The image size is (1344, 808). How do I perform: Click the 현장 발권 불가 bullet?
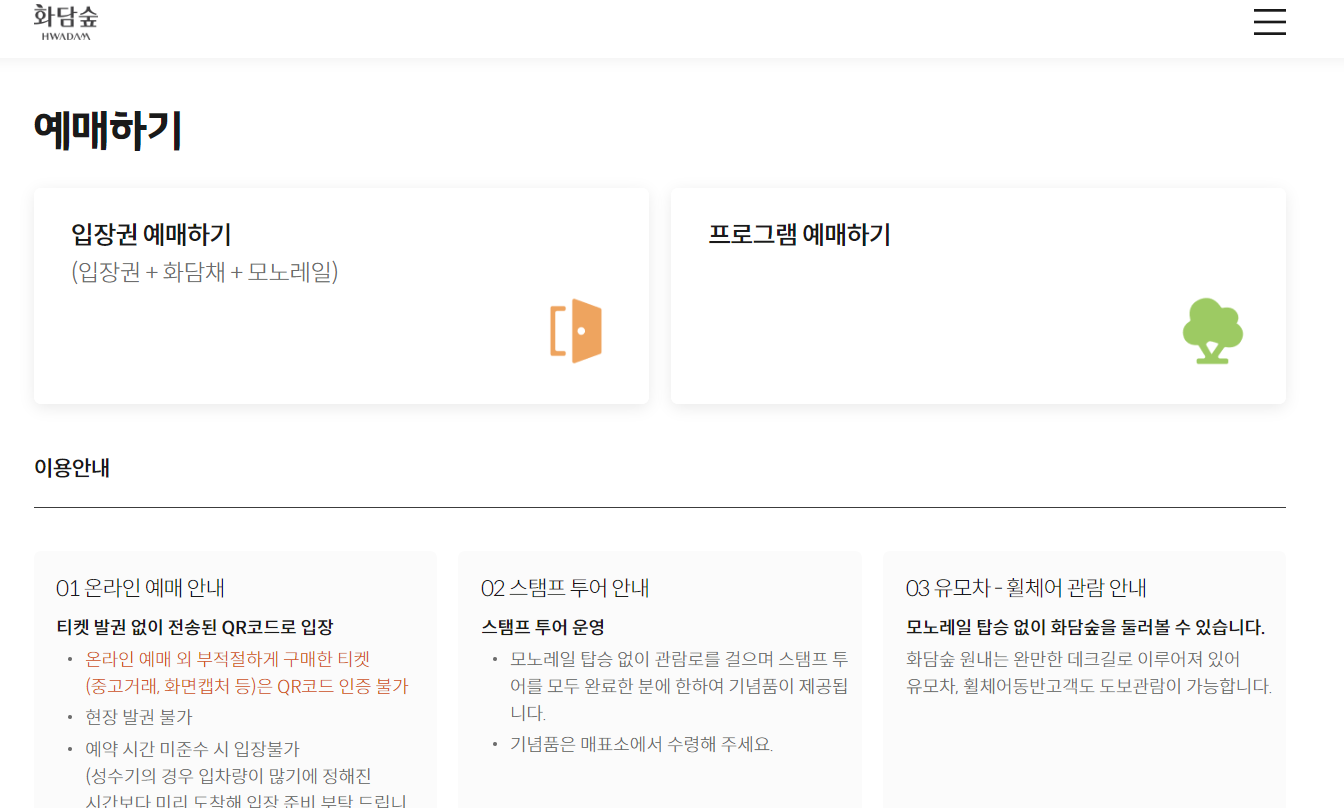pos(139,717)
